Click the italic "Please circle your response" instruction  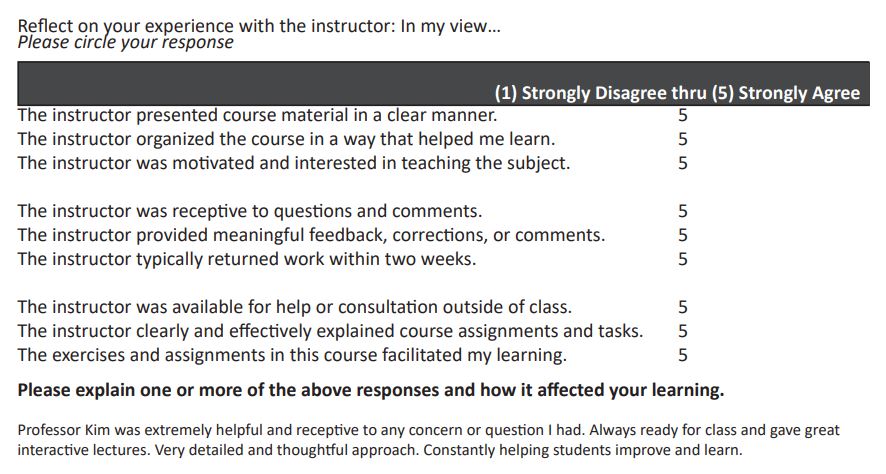pyautogui.click(x=126, y=42)
